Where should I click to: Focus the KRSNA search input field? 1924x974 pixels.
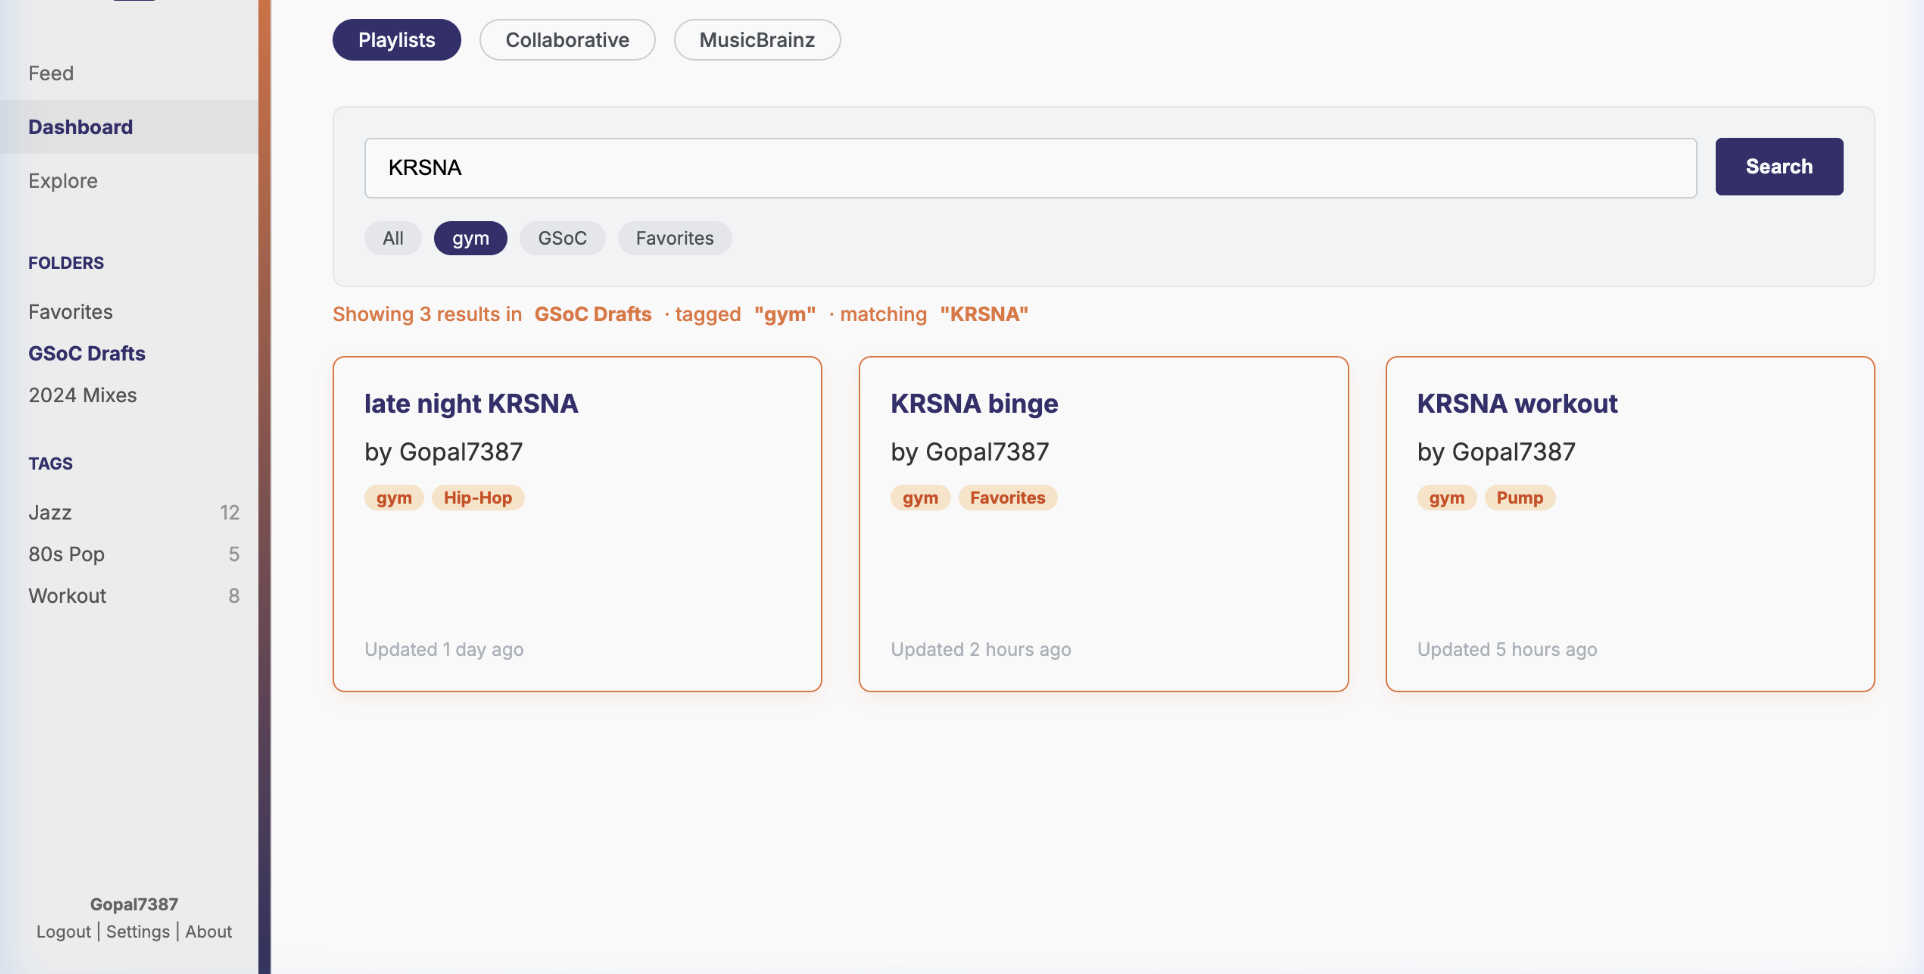tap(1030, 168)
